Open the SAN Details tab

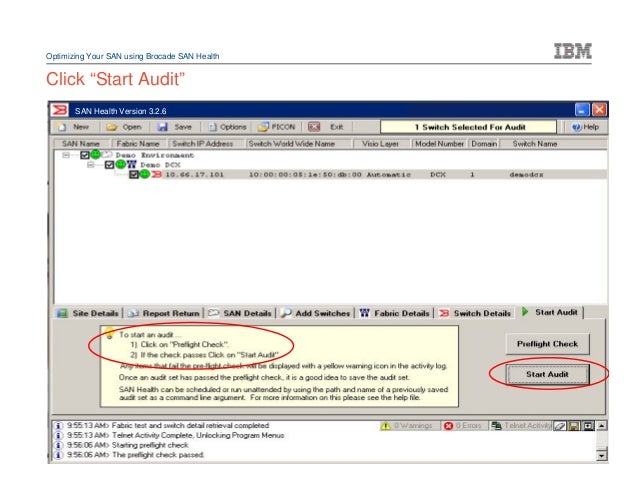coord(240,313)
